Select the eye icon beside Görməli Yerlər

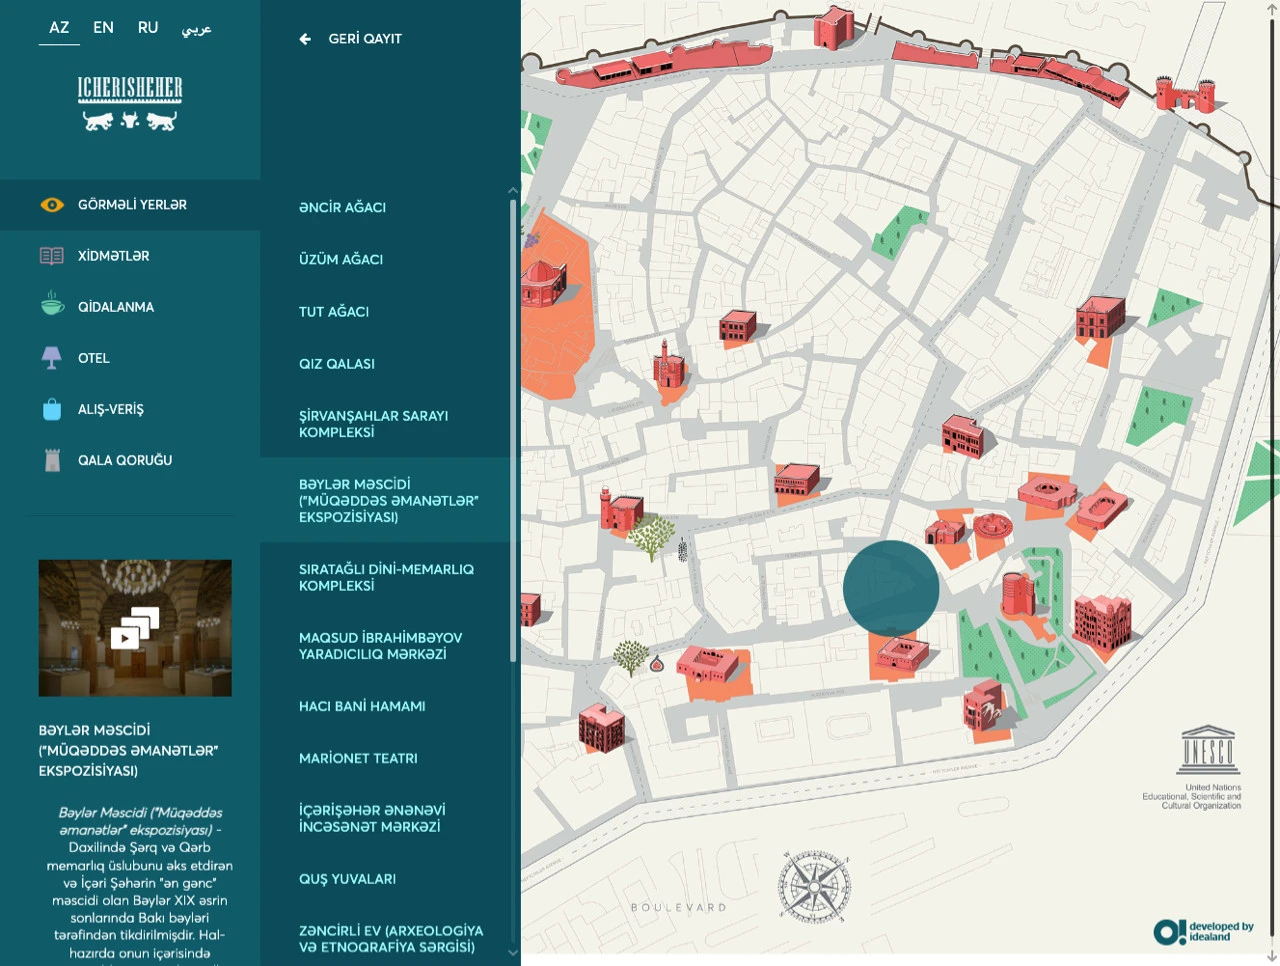[x=52, y=204]
